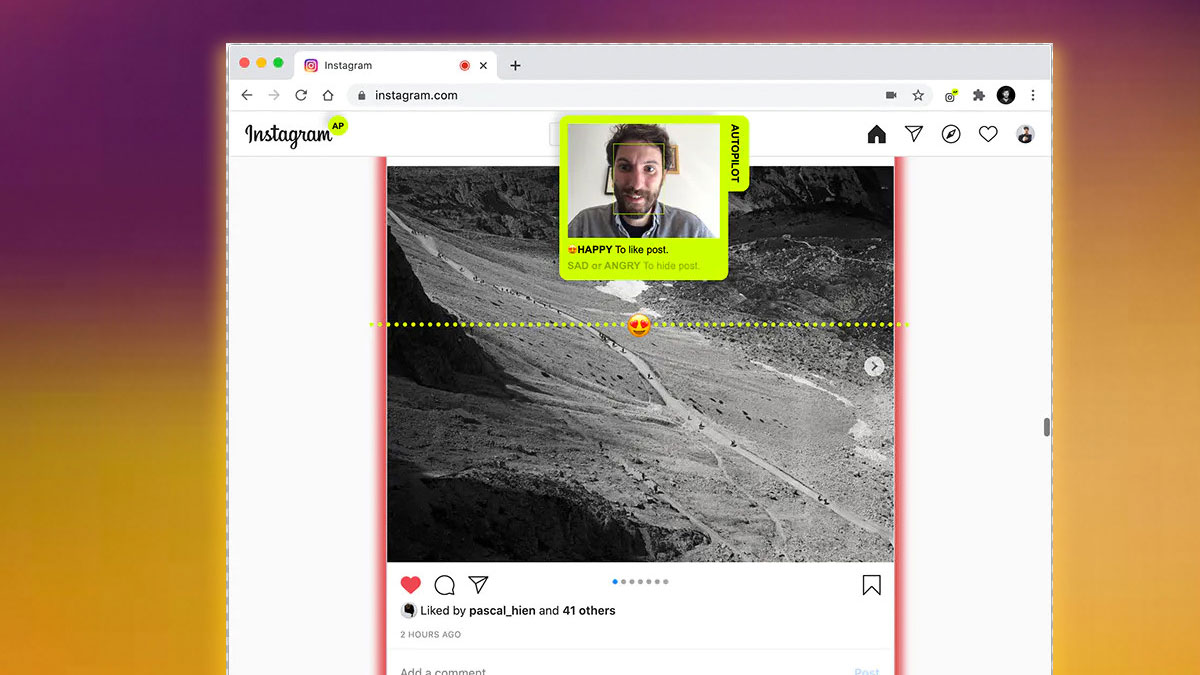Open Chrome extensions puzzle icon
1200x675 pixels.
pos(979,95)
